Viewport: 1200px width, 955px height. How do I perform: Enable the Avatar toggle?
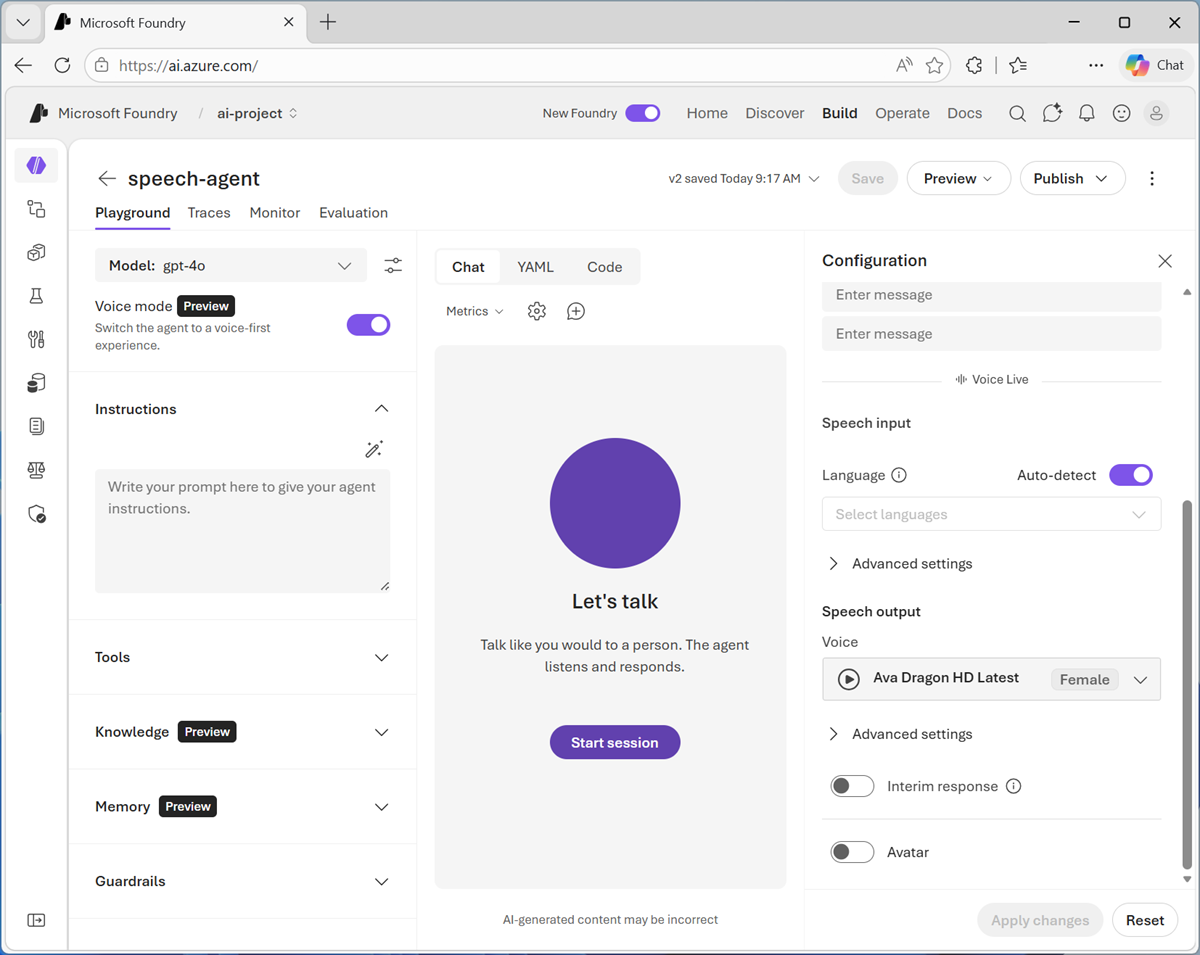[x=852, y=852]
